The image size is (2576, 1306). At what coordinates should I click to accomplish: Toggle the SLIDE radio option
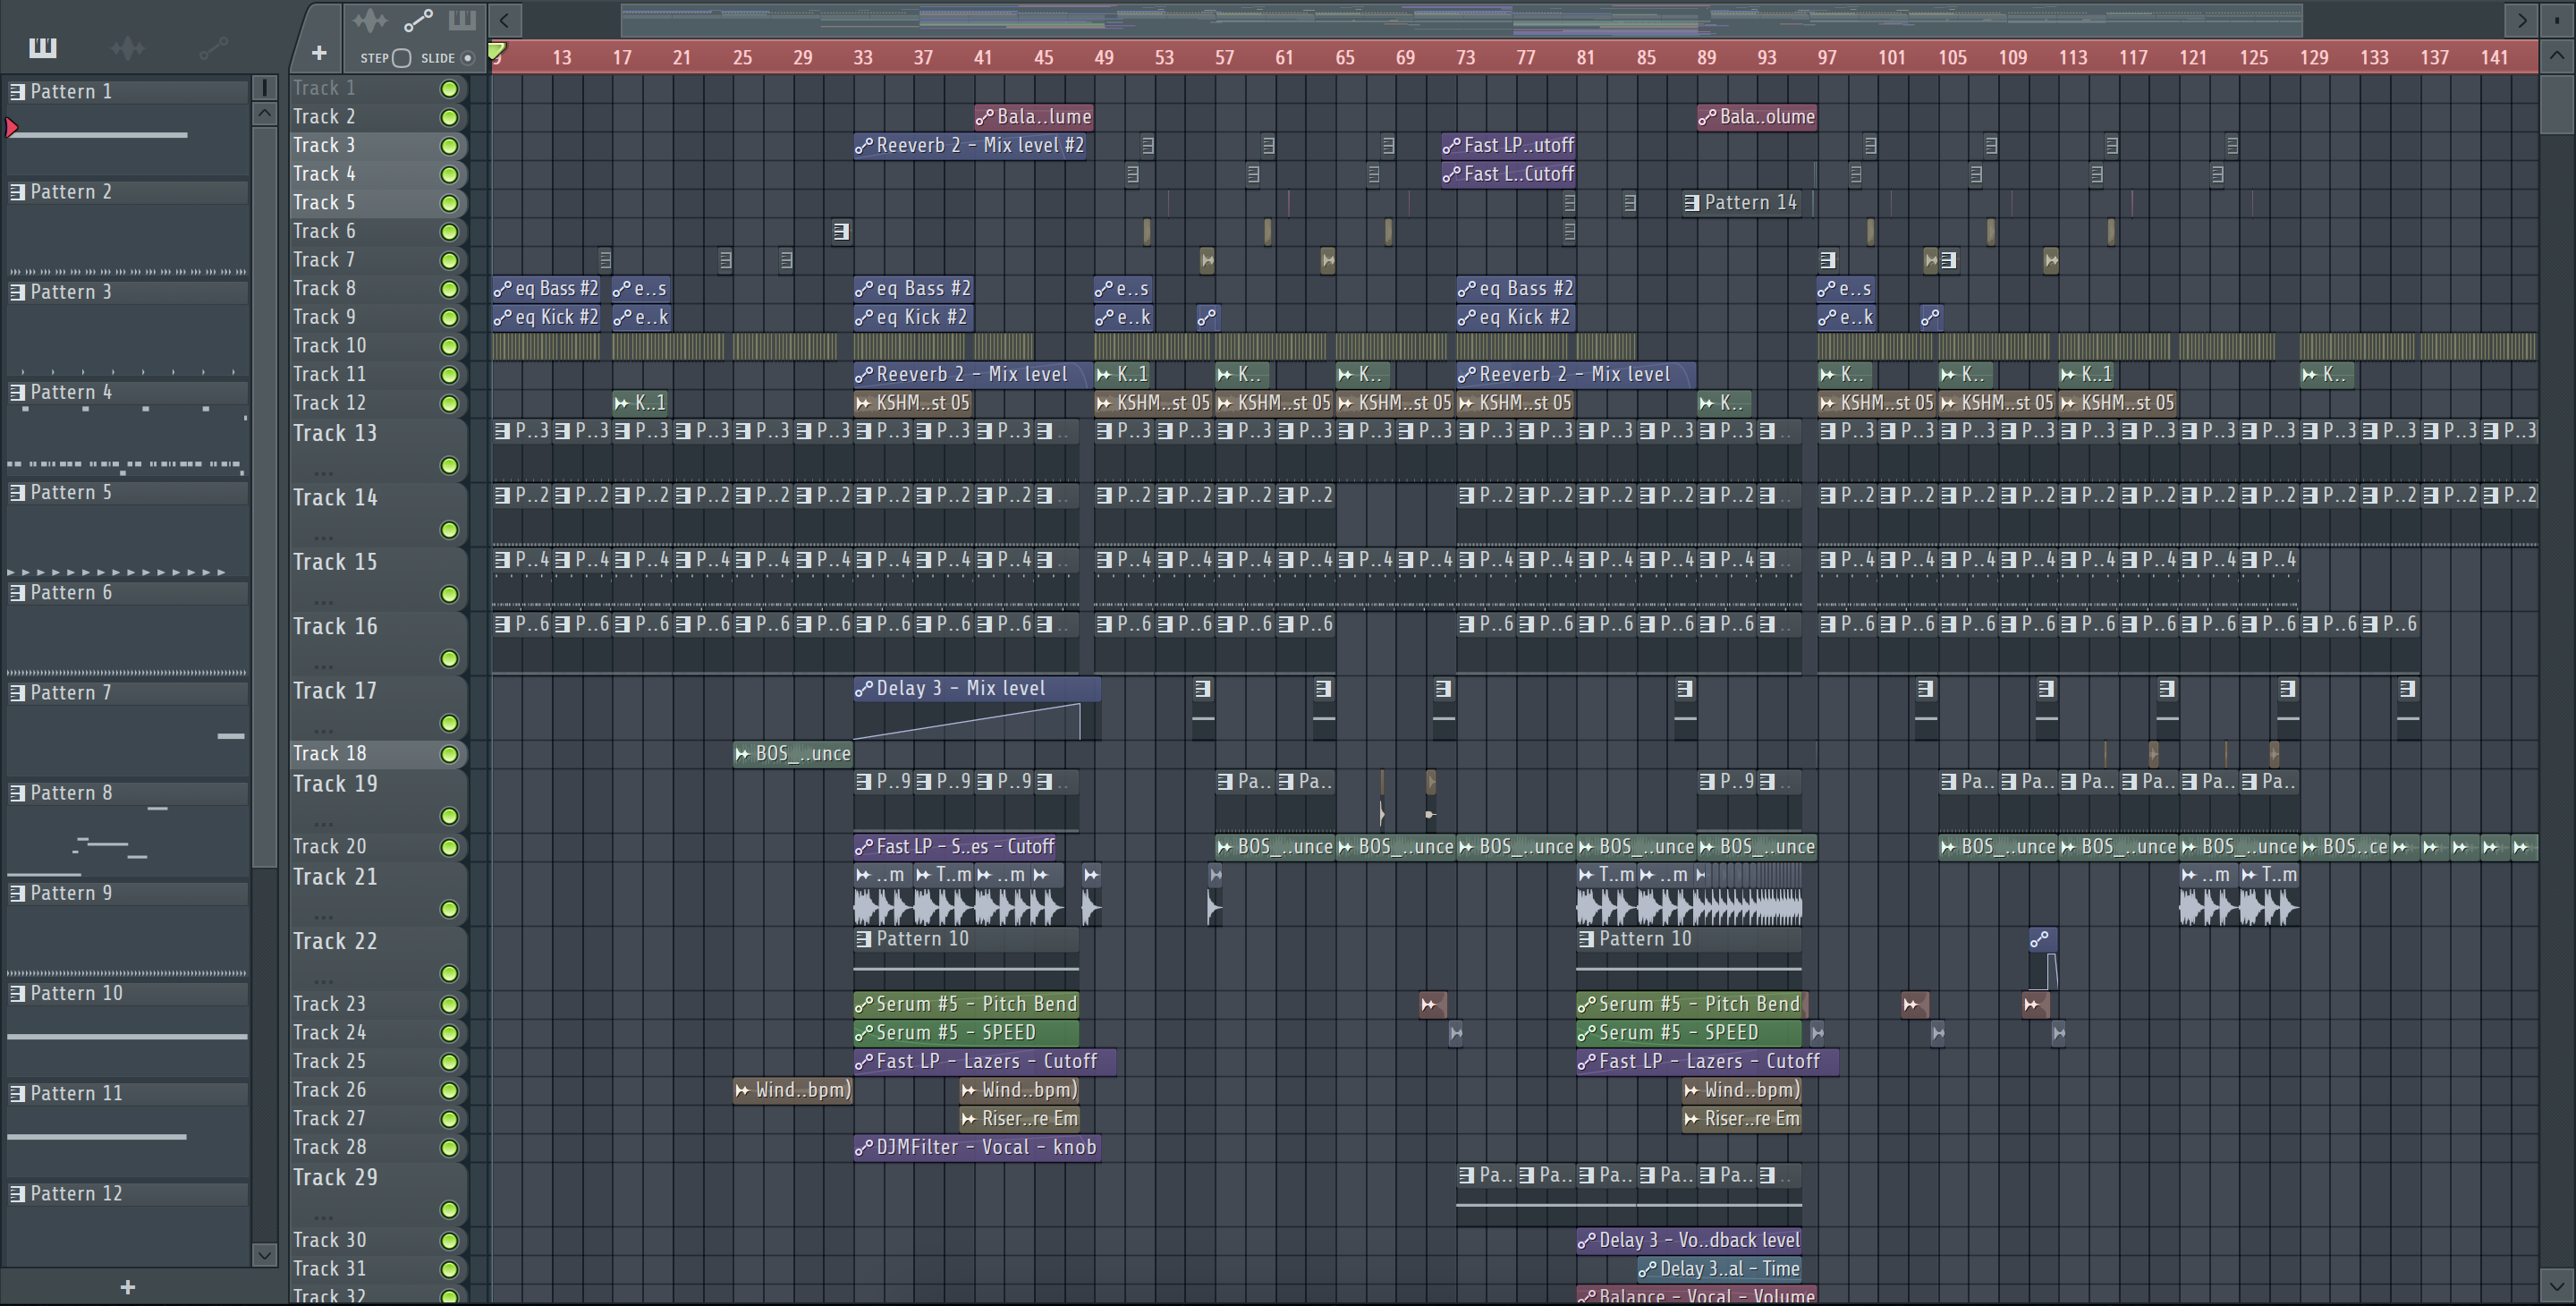coord(467,58)
